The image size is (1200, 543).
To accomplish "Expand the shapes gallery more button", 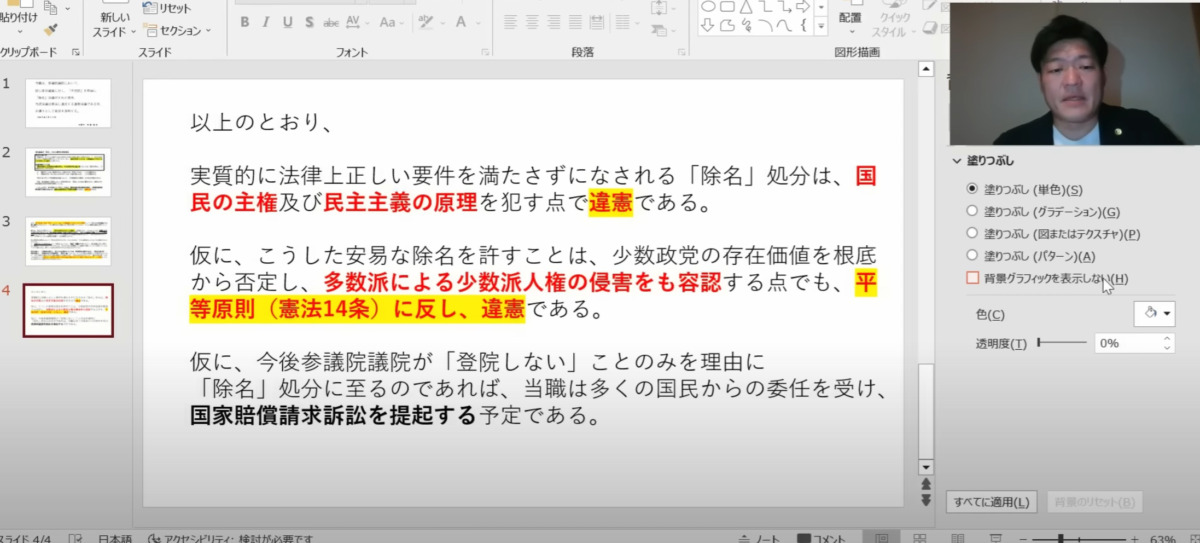I will tap(822, 27).
